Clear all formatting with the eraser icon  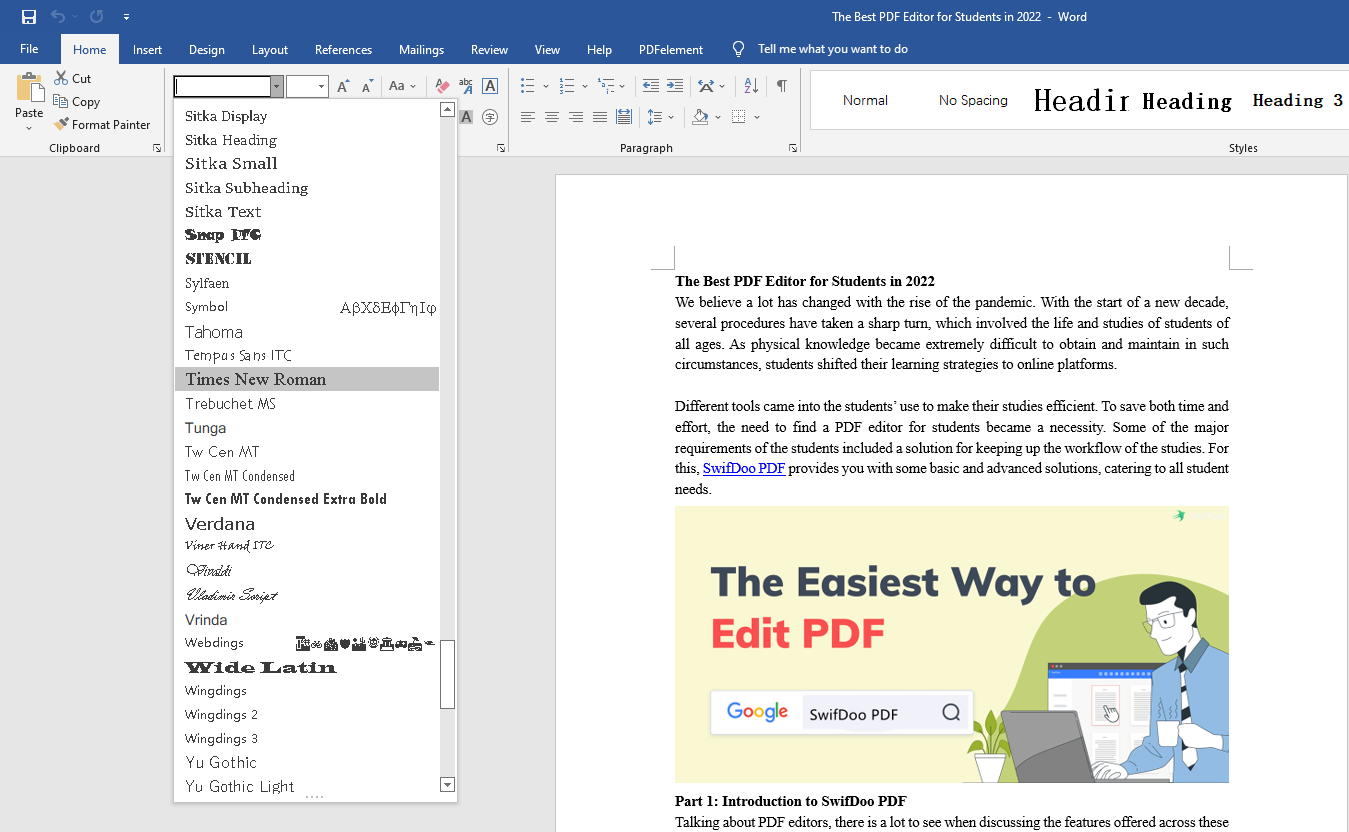coord(442,86)
